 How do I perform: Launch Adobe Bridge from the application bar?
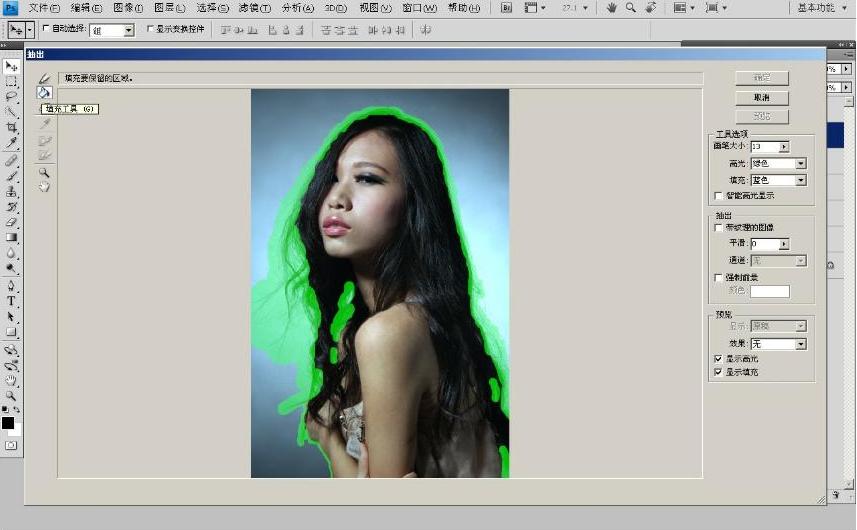pyautogui.click(x=507, y=8)
